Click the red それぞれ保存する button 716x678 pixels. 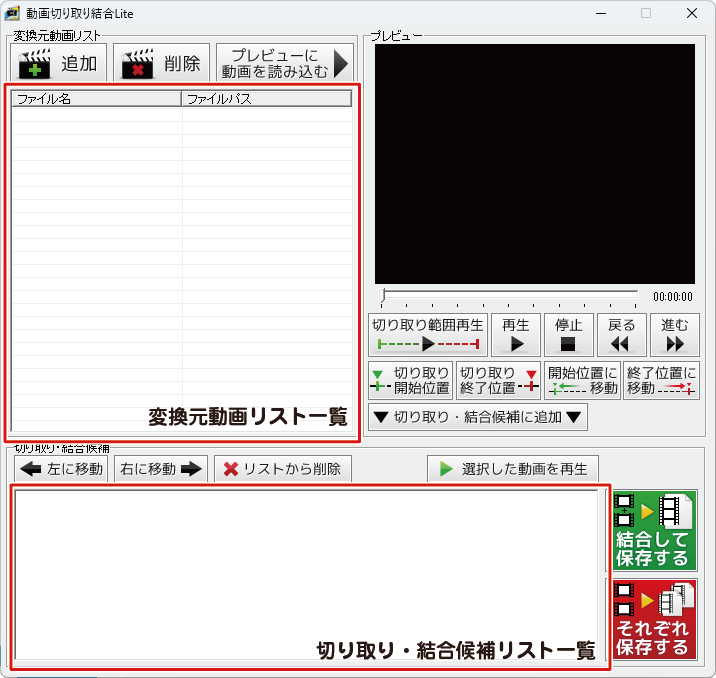pos(653,619)
